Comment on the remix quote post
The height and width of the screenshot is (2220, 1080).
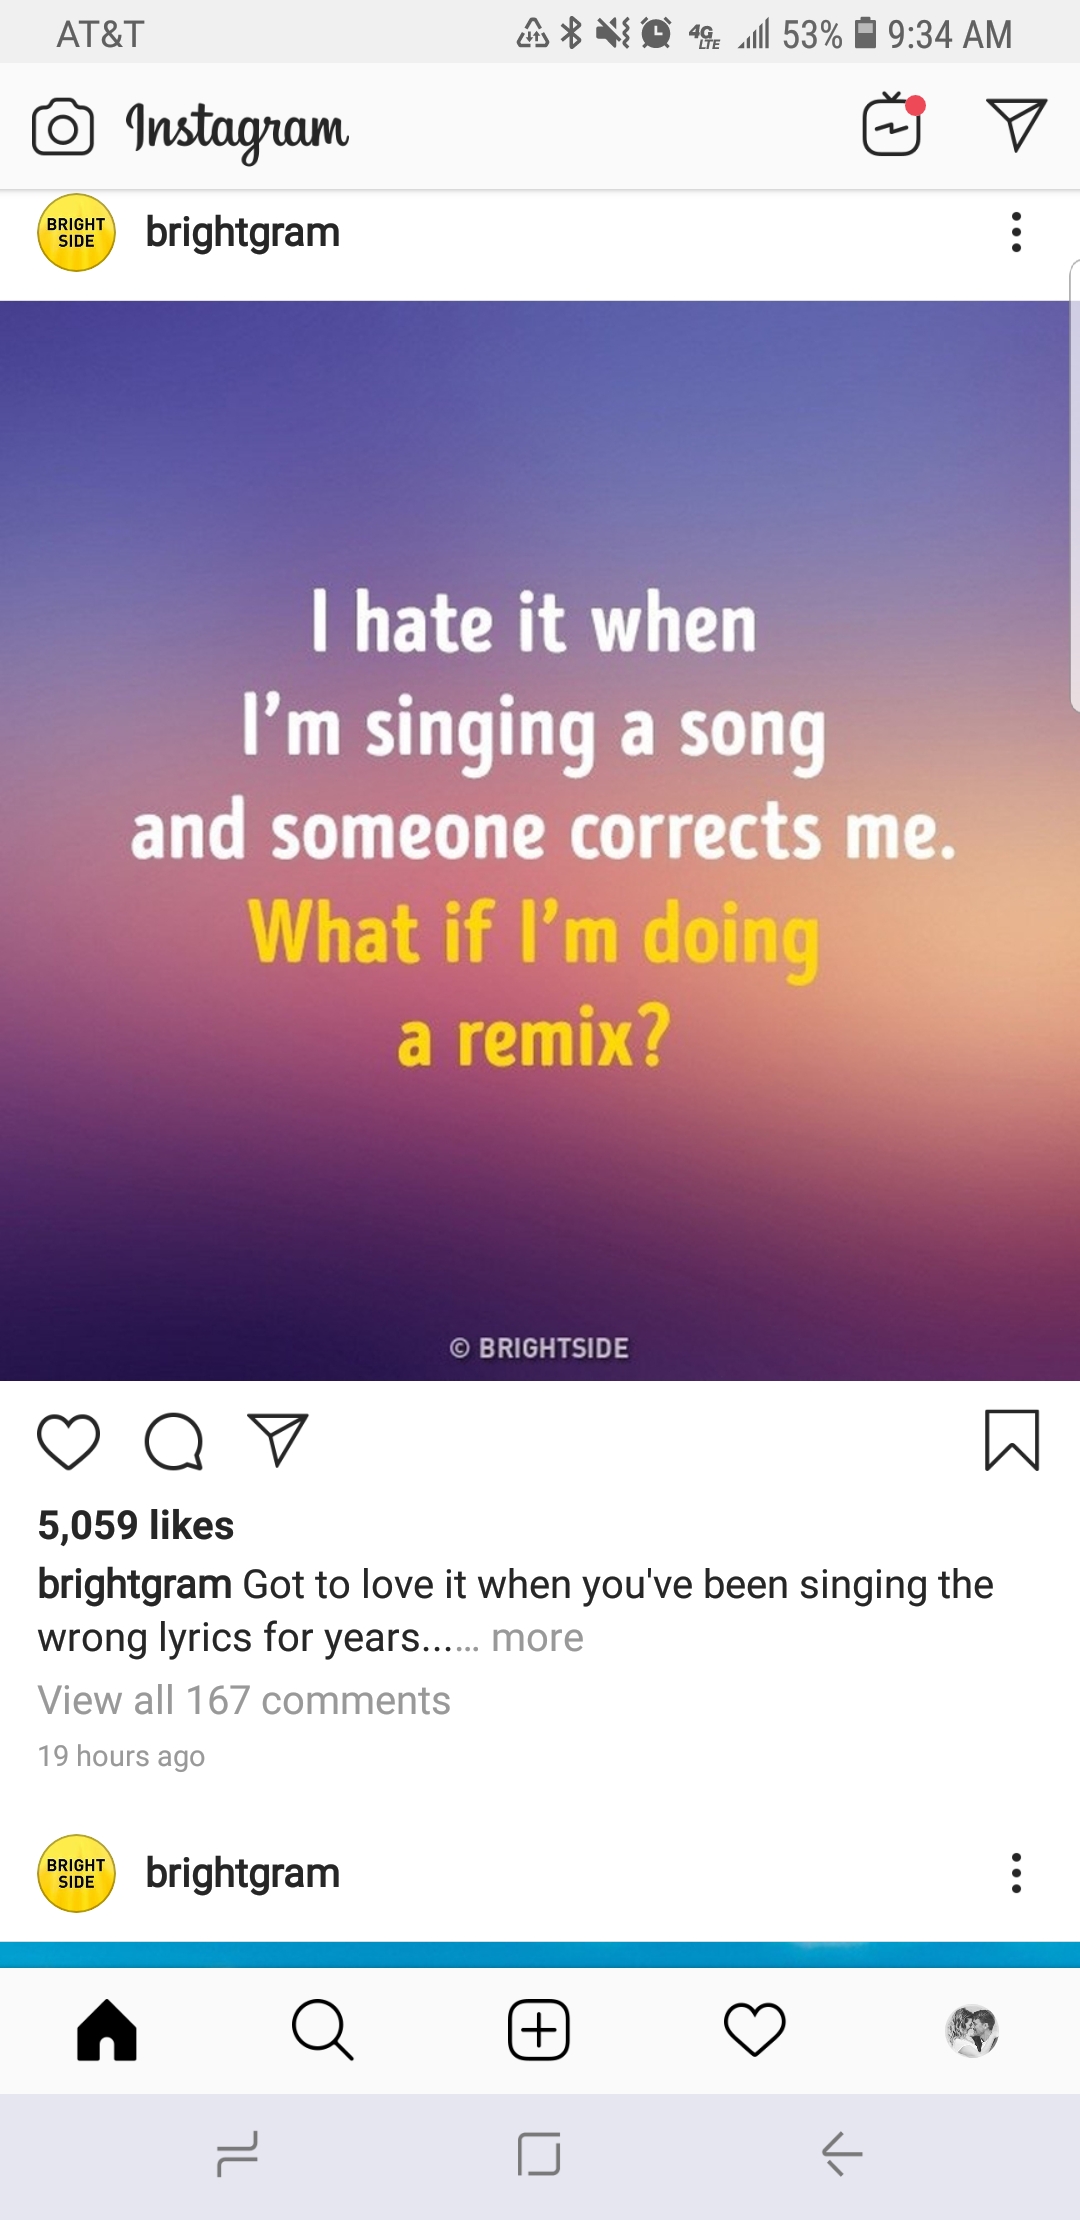tap(174, 1442)
